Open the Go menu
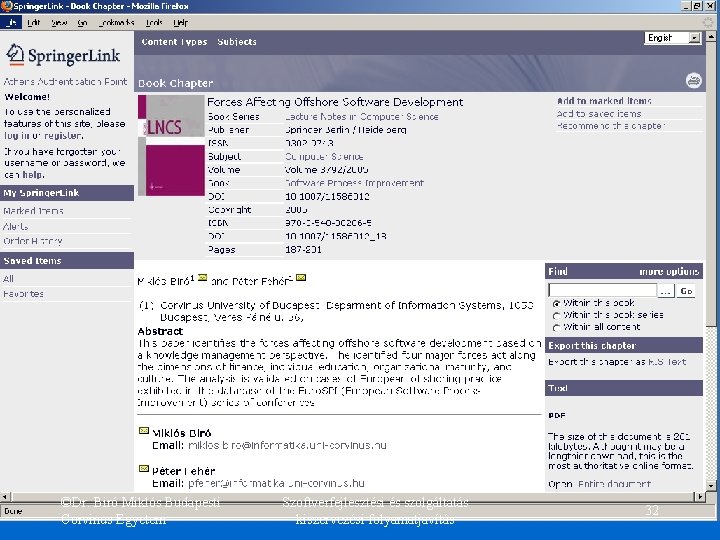The image size is (720, 540). tap(82, 22)
